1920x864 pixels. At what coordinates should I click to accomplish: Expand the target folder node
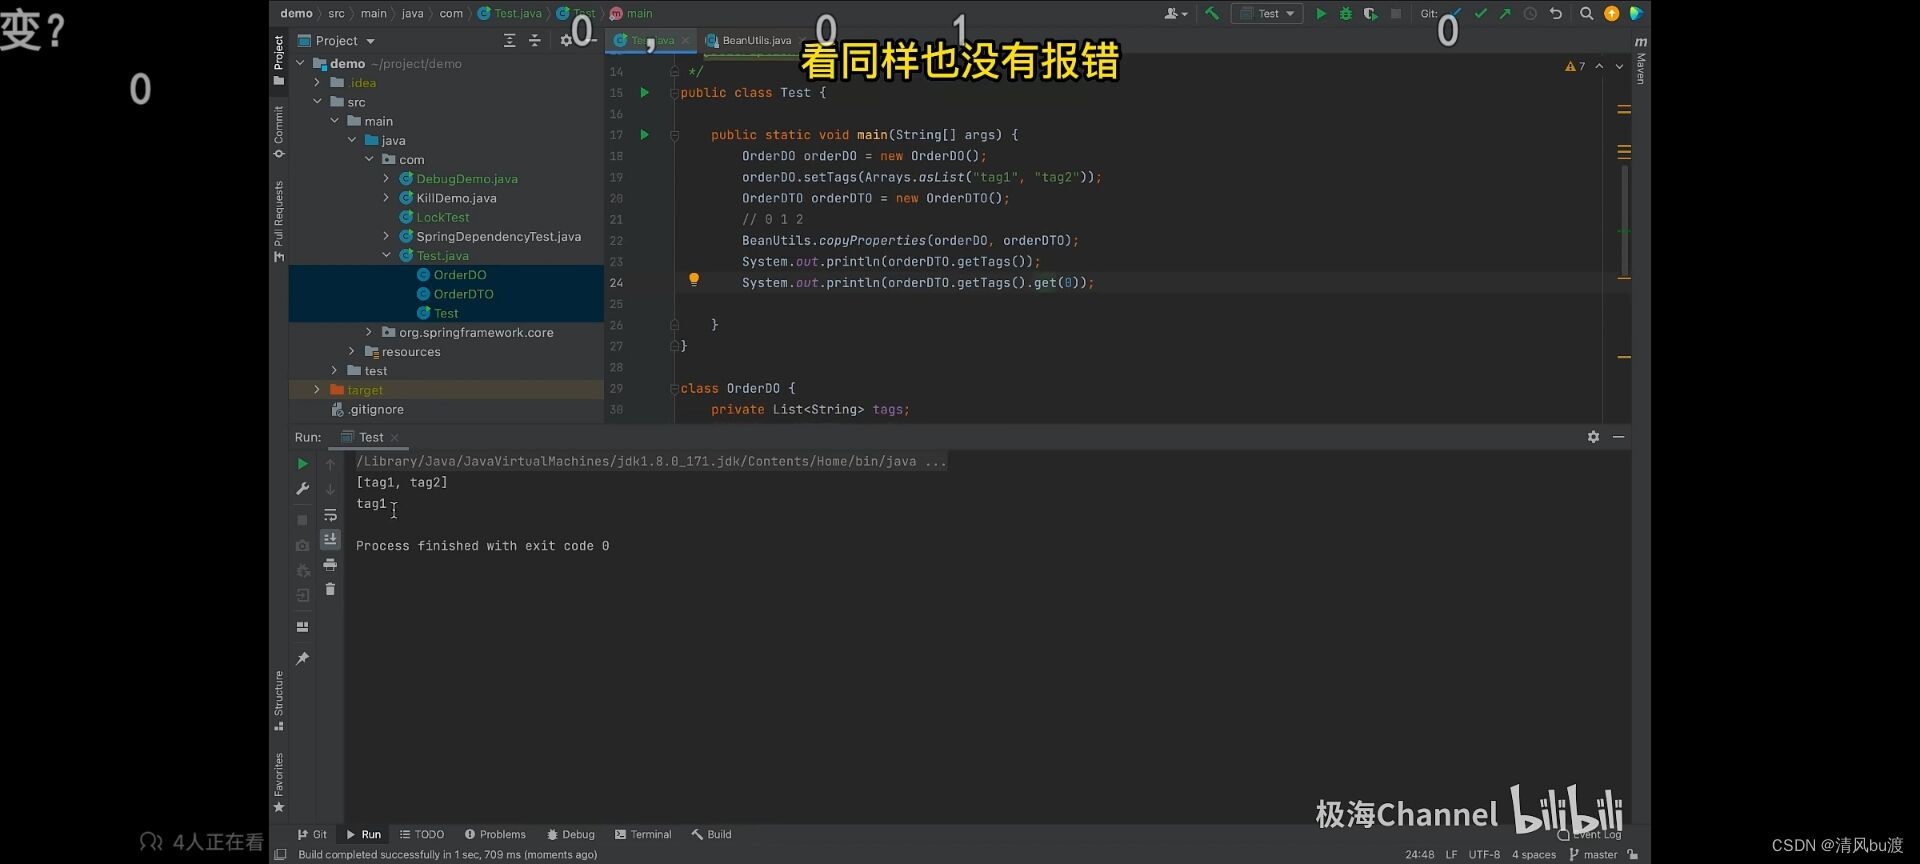pos(317,390)
